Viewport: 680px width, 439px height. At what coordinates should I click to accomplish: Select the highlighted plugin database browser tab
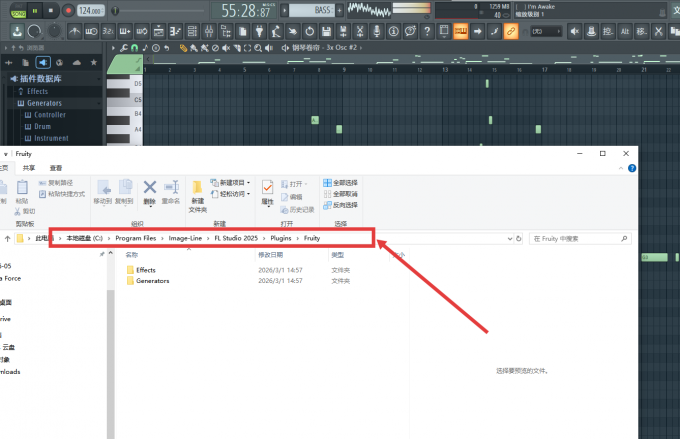click(43, 62)
